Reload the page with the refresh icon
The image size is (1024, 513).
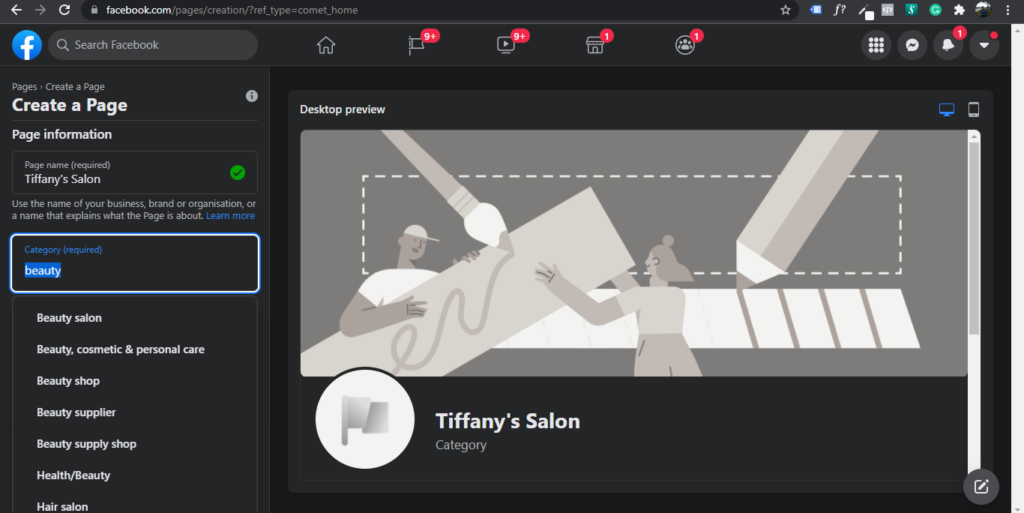[x=64, y=10]
